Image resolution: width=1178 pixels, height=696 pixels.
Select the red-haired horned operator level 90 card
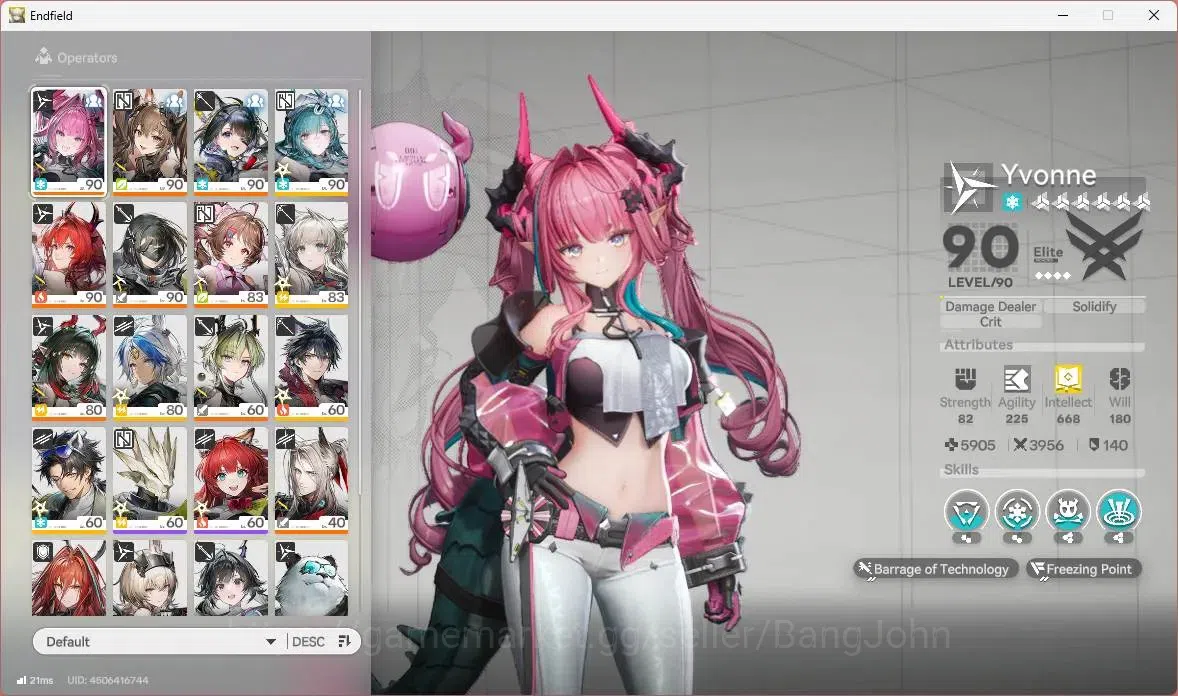(68, 254)
